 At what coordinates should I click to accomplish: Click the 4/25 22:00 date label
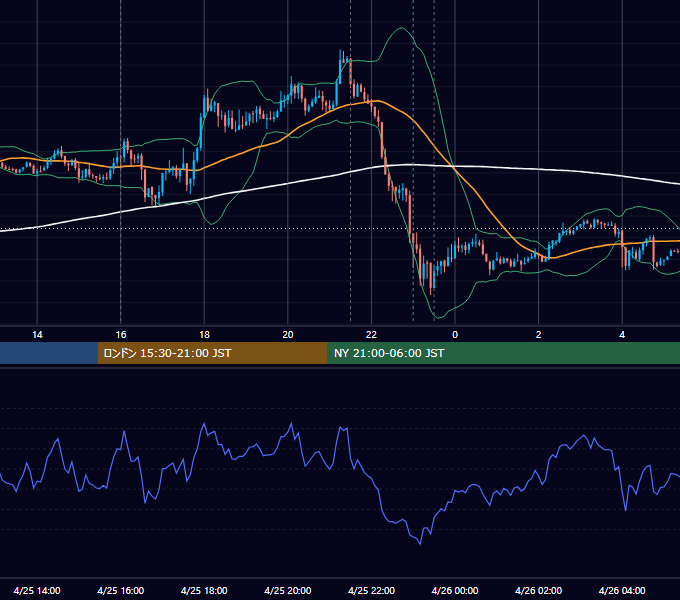coord(371,590)
